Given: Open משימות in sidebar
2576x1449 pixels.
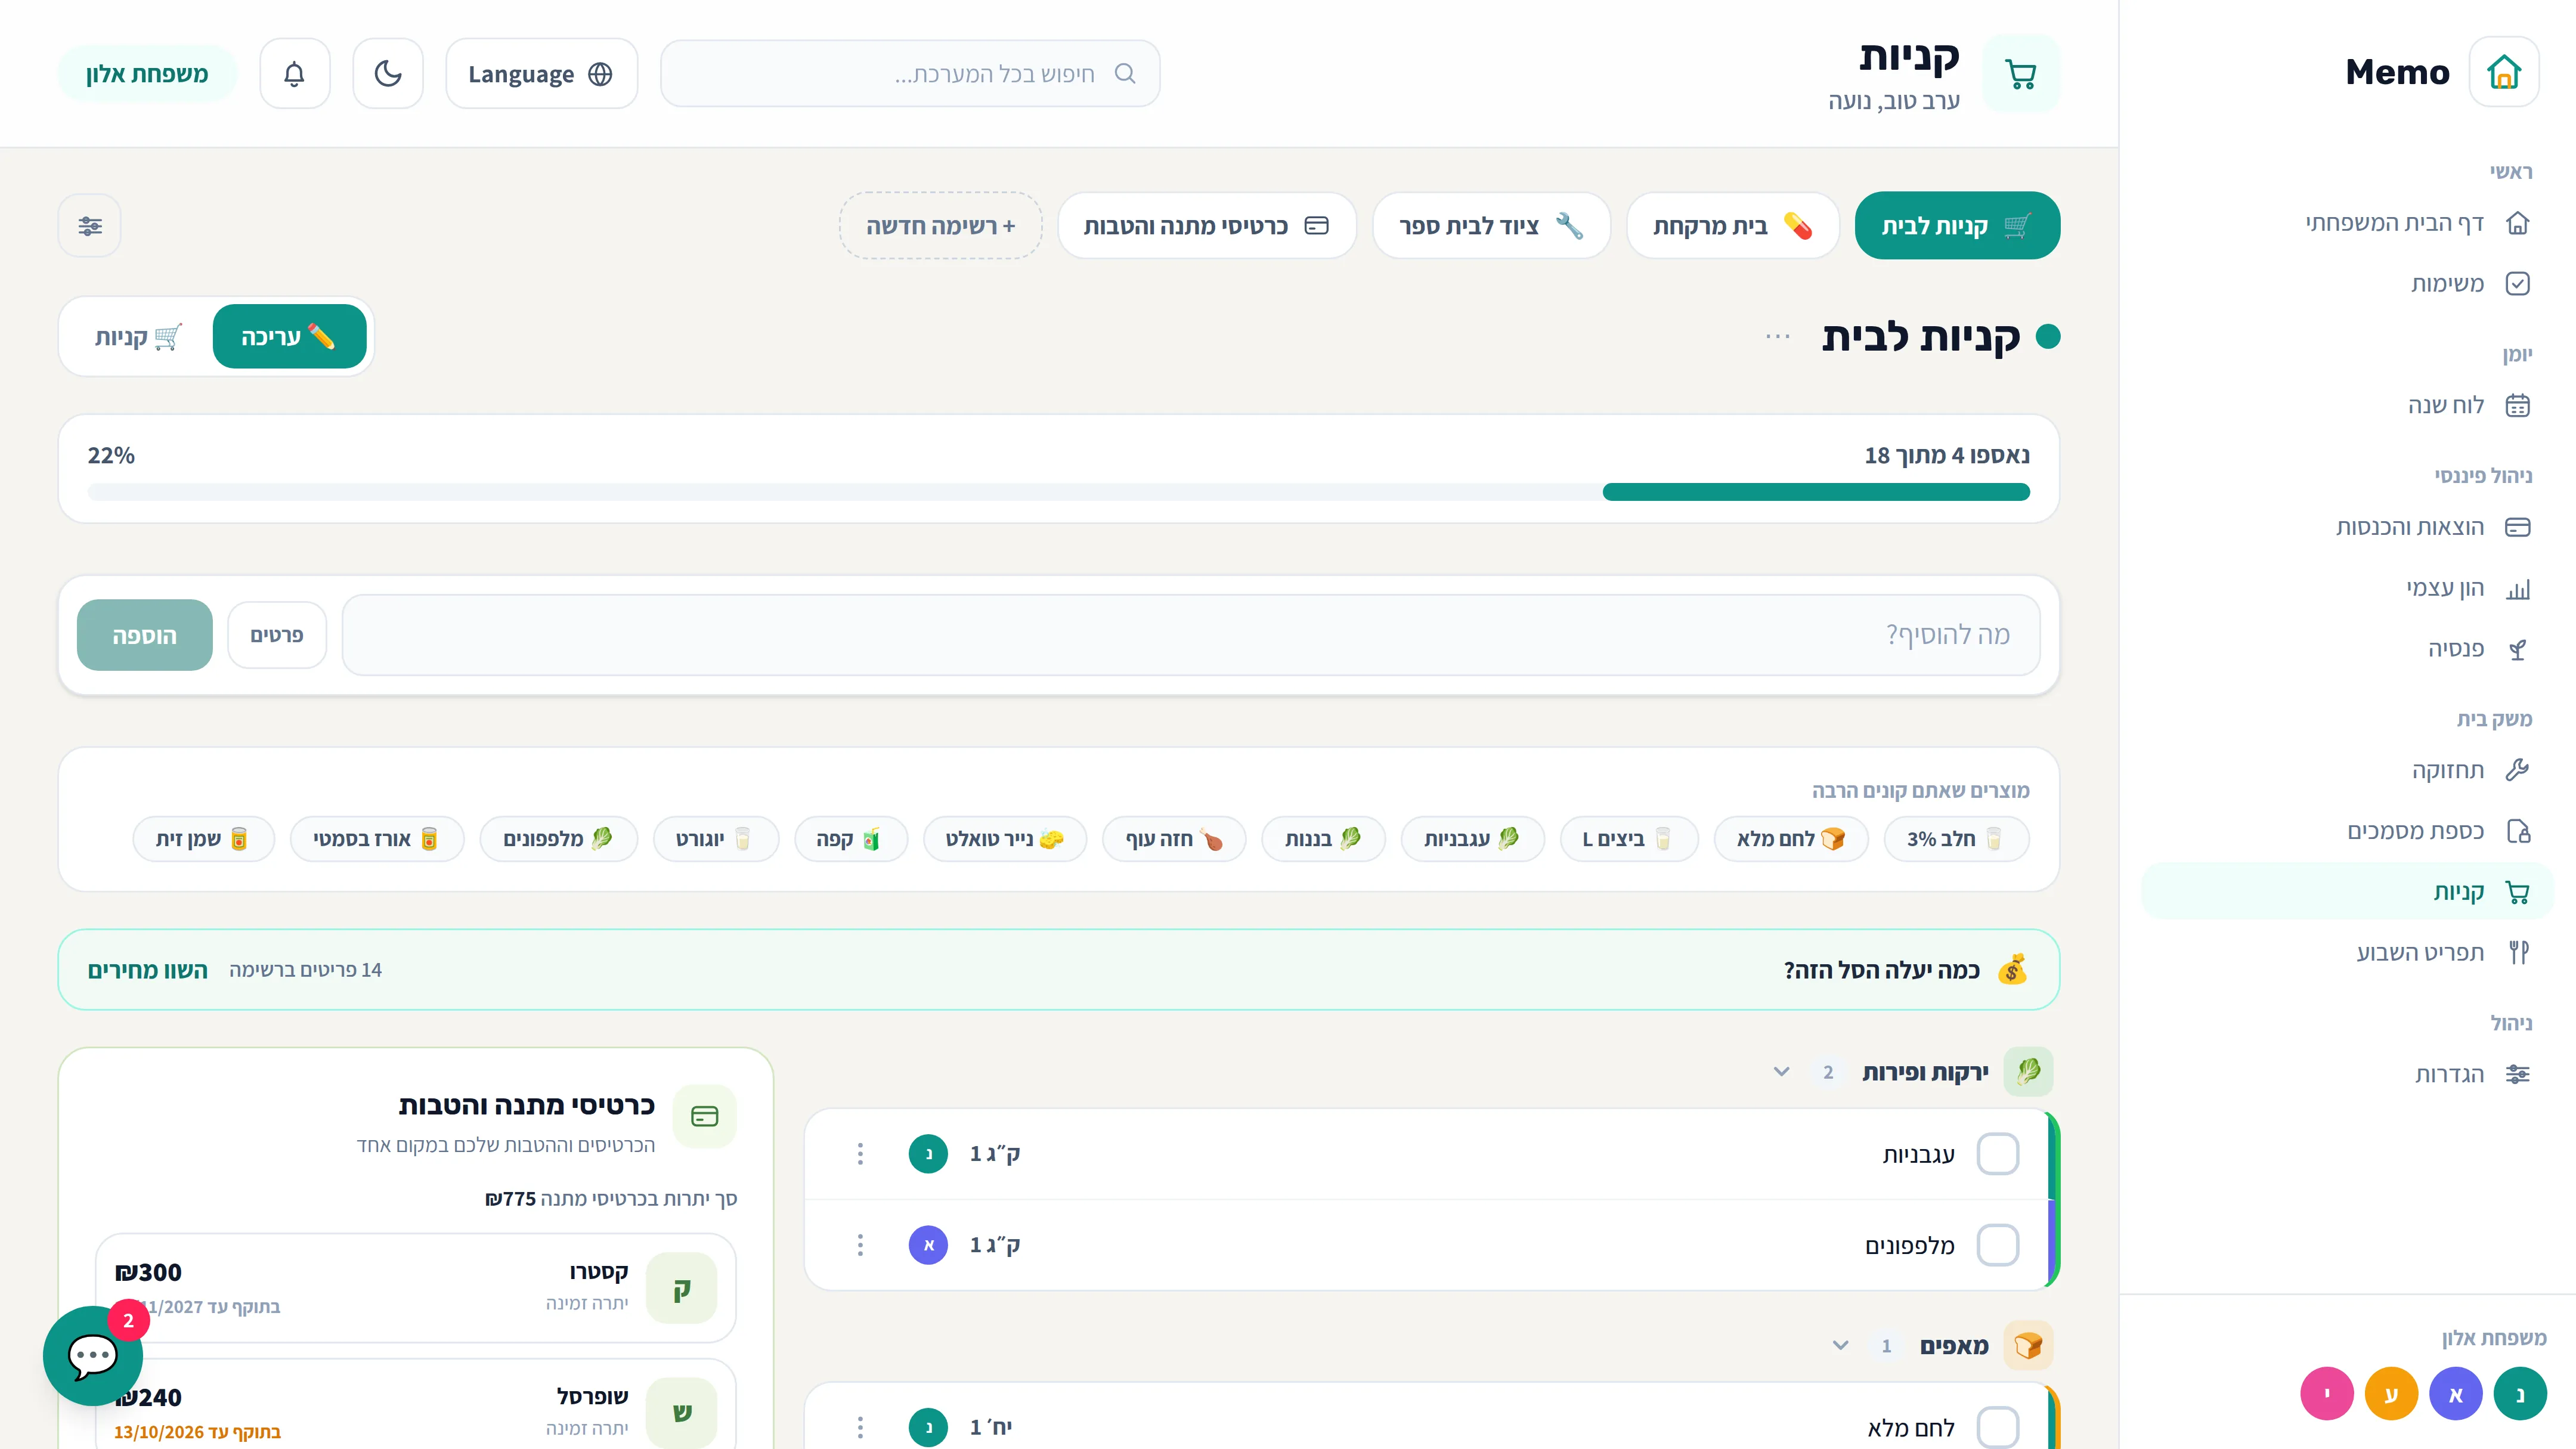Looking at the screenshot, I should (2347, 284).
